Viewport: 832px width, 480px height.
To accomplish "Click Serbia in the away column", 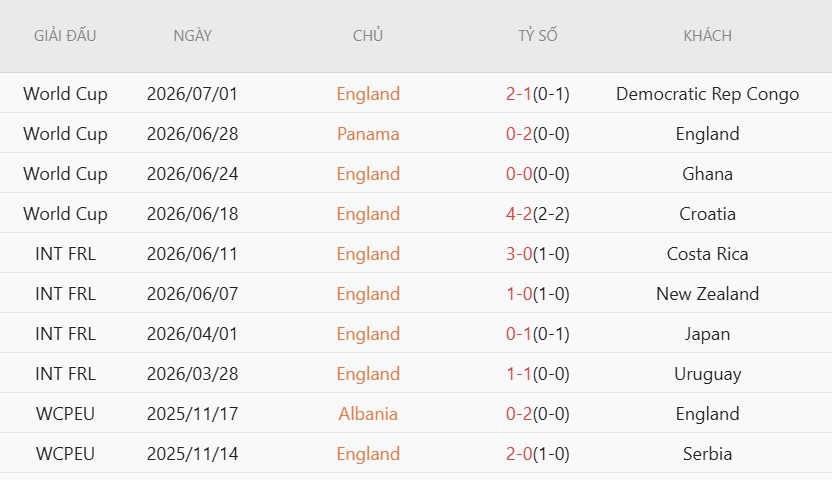I will [707, 454].
